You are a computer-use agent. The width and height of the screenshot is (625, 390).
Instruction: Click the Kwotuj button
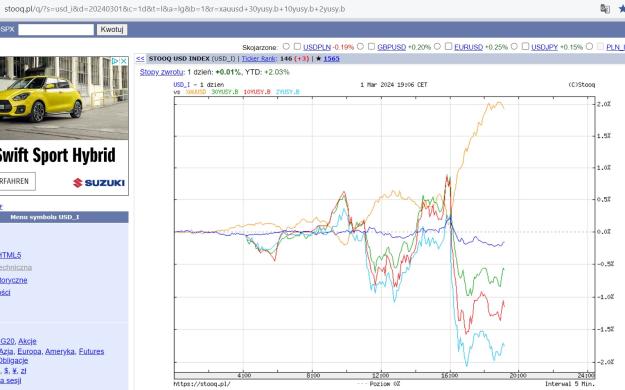(112, 30)
